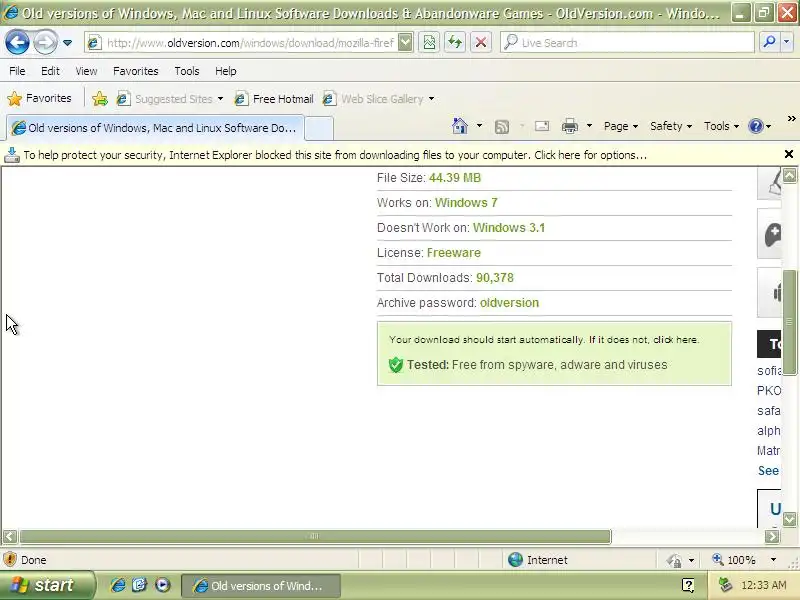The height and width of the screenshot is (600, 800).
Task: Click the status bar security warning icon
Action: pyautogui.click(x=10, y=560)
